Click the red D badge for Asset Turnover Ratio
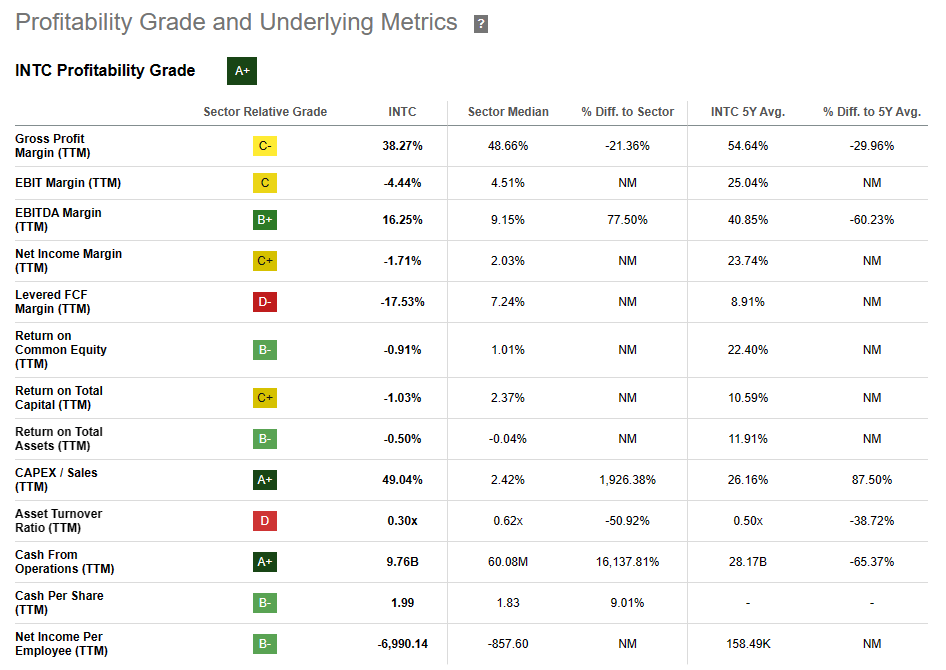Screen dimensions: 946x670 click(265, 521)
